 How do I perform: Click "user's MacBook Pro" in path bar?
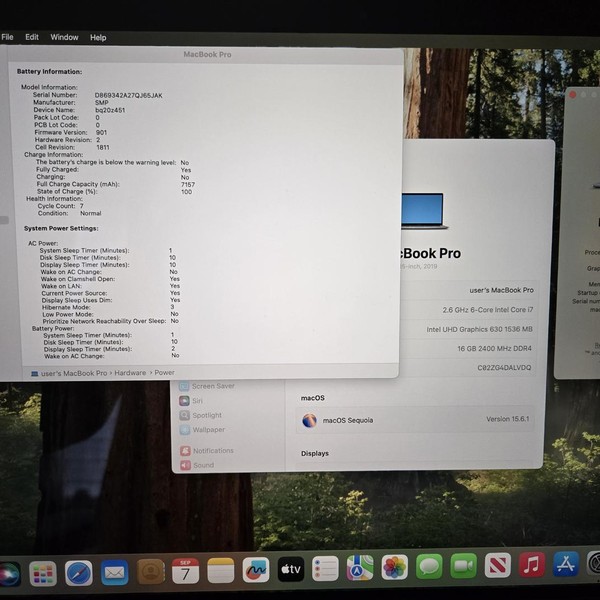click(69, 373)
